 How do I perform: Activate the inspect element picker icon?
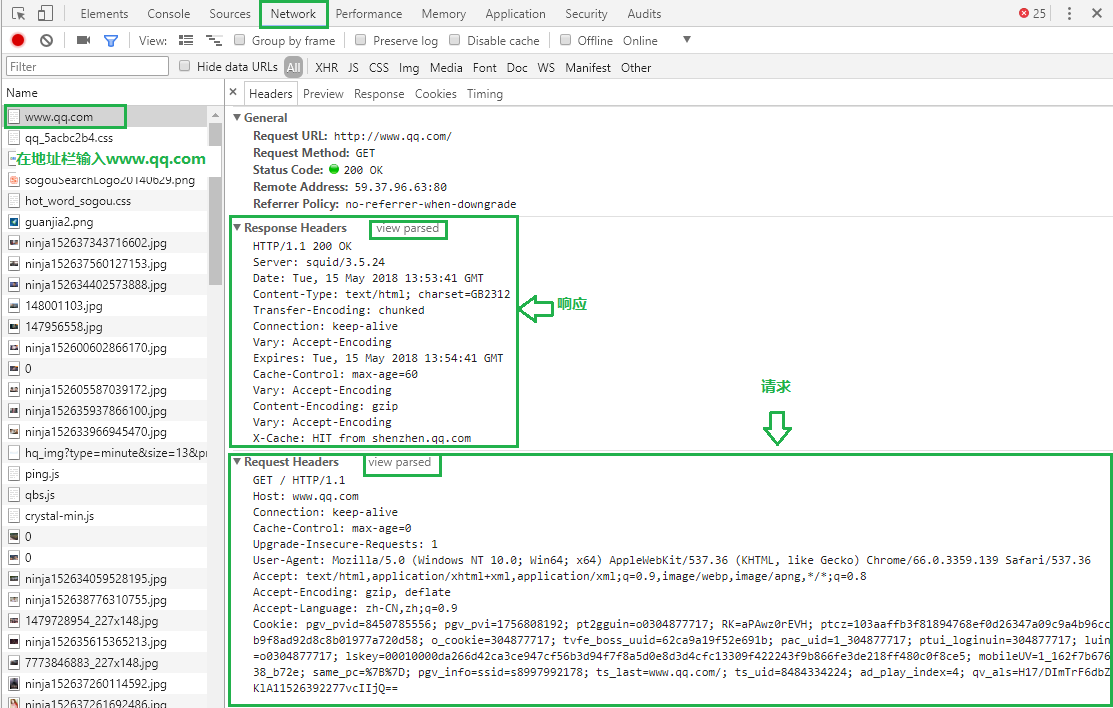(18, 13)
